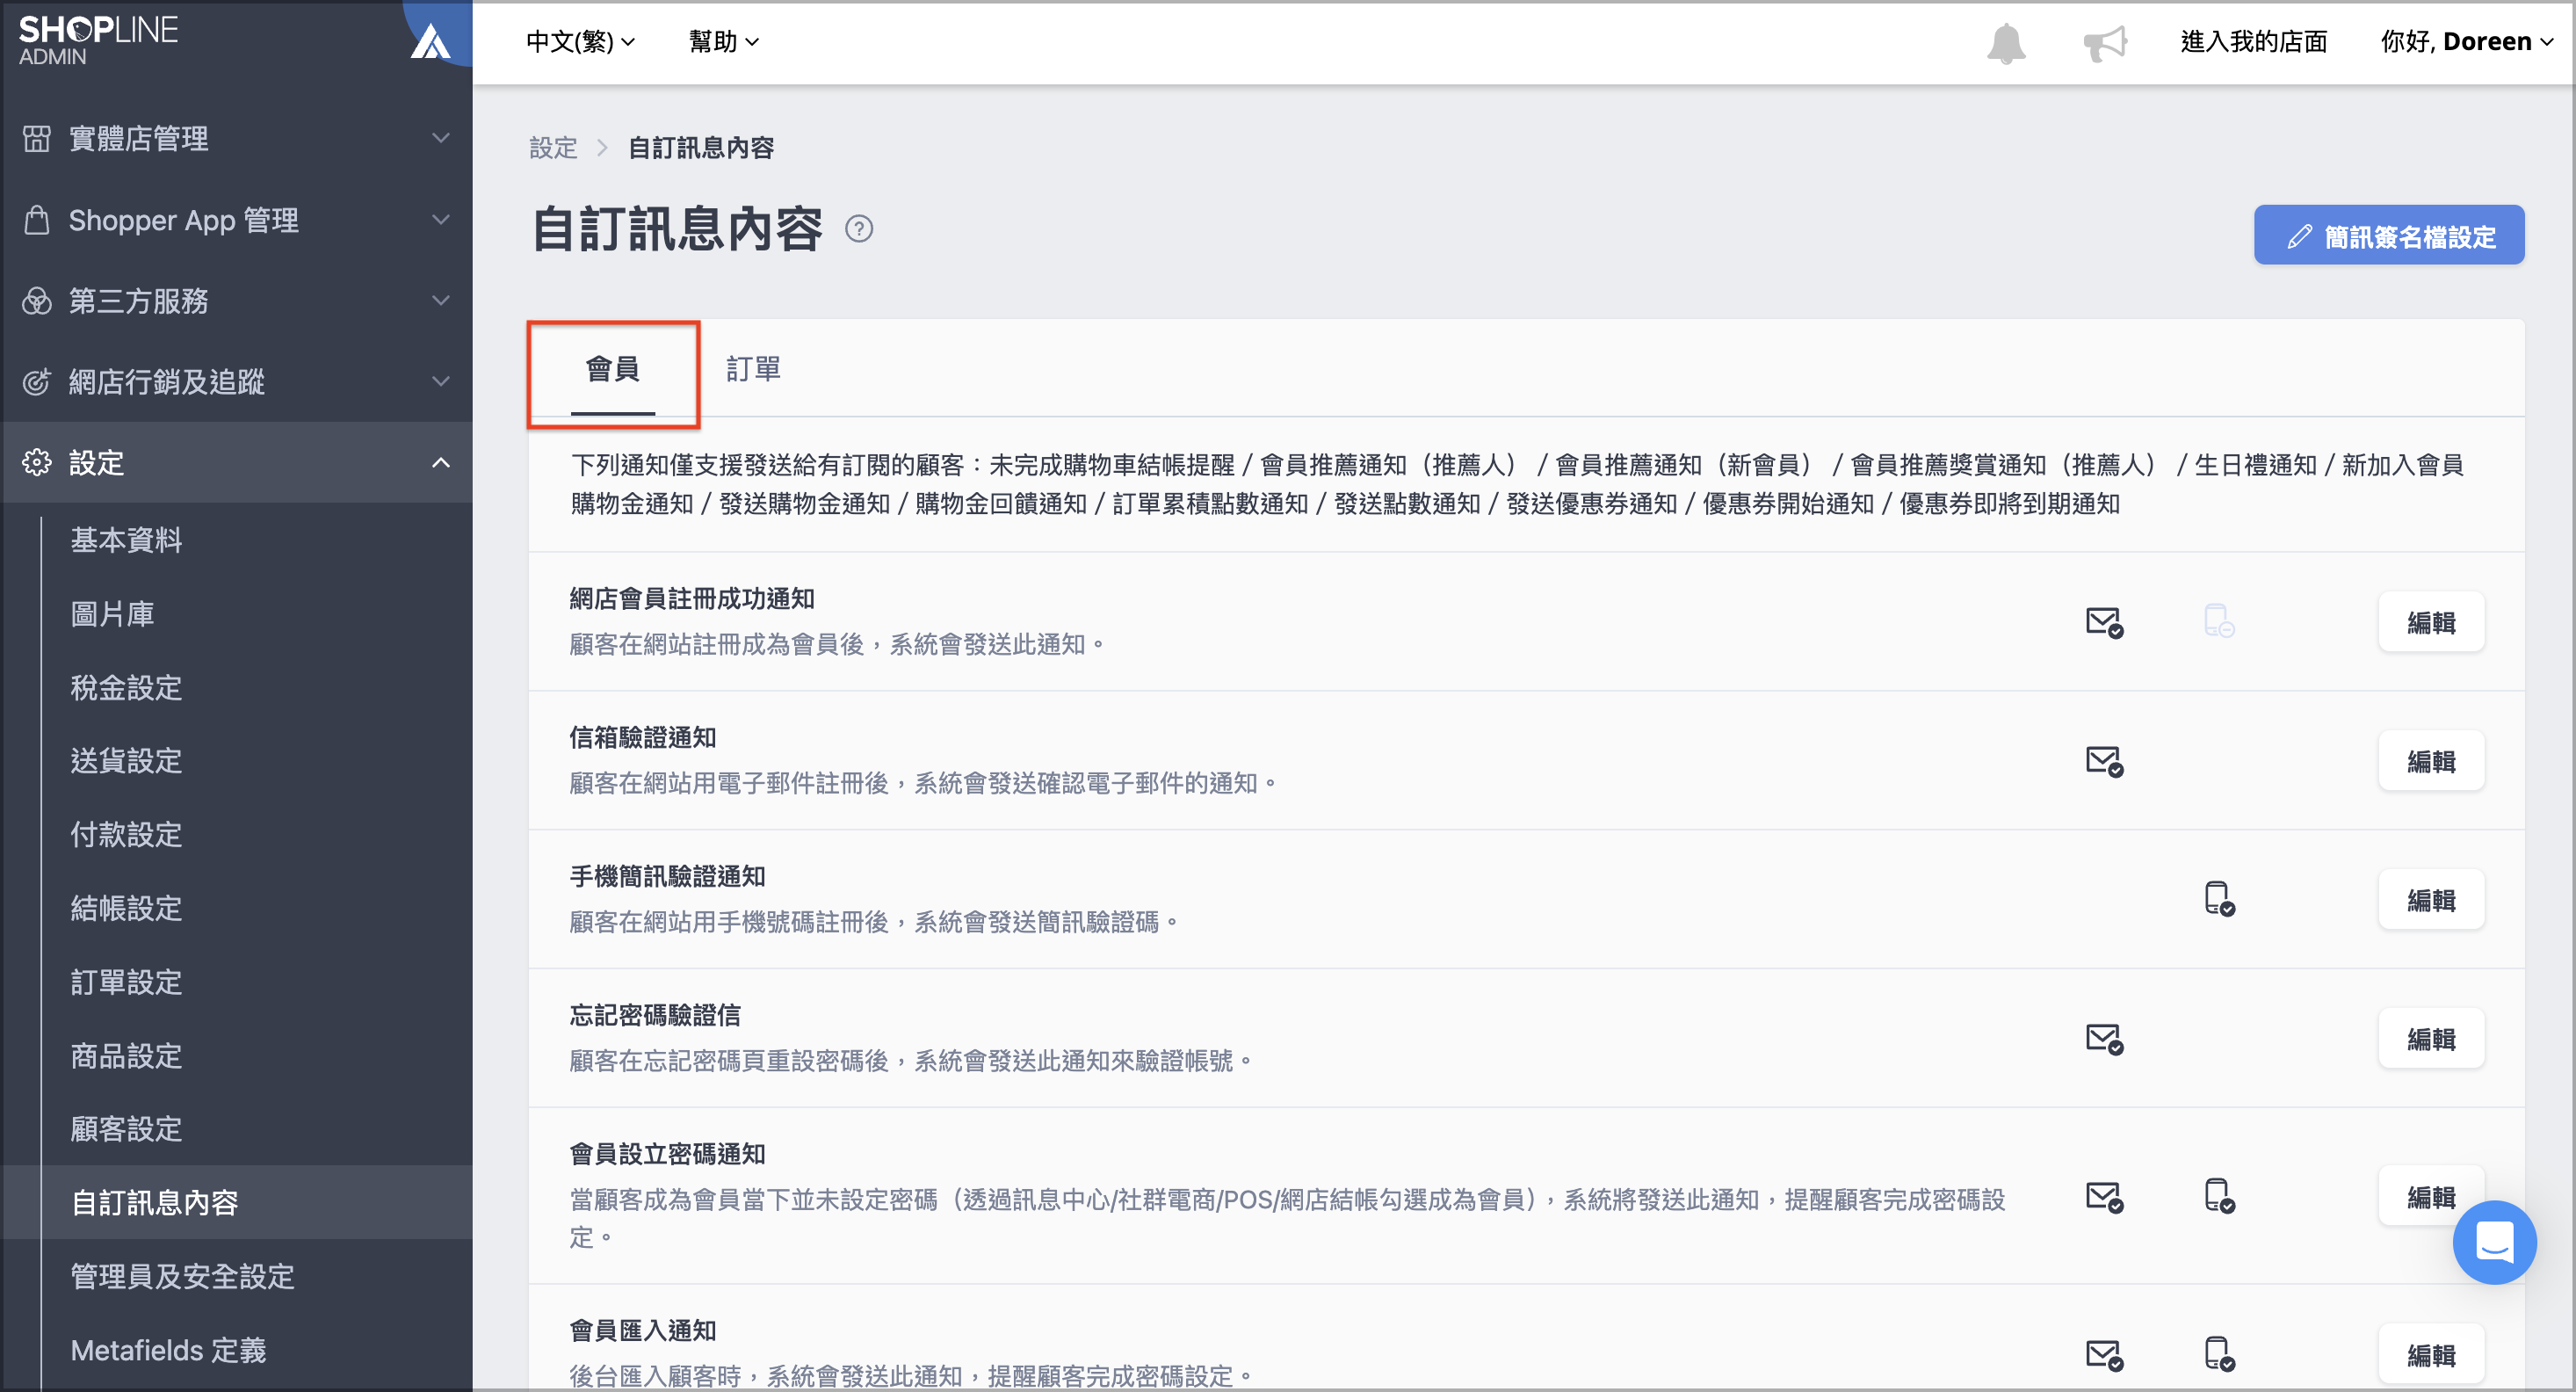The width and height of the screenshot is (2576, 1392).
Task: Expand the Shopper App 管理 sidebar menu
Action: point(236,219)
